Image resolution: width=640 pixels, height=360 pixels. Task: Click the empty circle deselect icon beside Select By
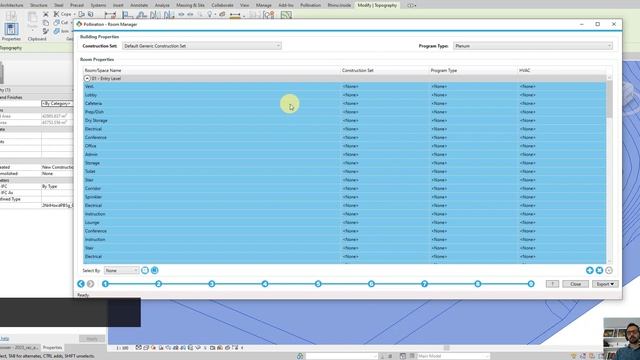click(x=145, y=270)
